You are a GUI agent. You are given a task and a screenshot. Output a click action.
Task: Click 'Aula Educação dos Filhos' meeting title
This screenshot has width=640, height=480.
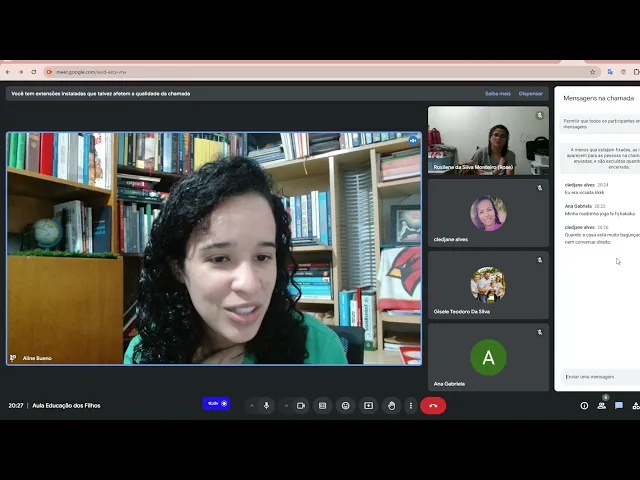pos(66,406)
